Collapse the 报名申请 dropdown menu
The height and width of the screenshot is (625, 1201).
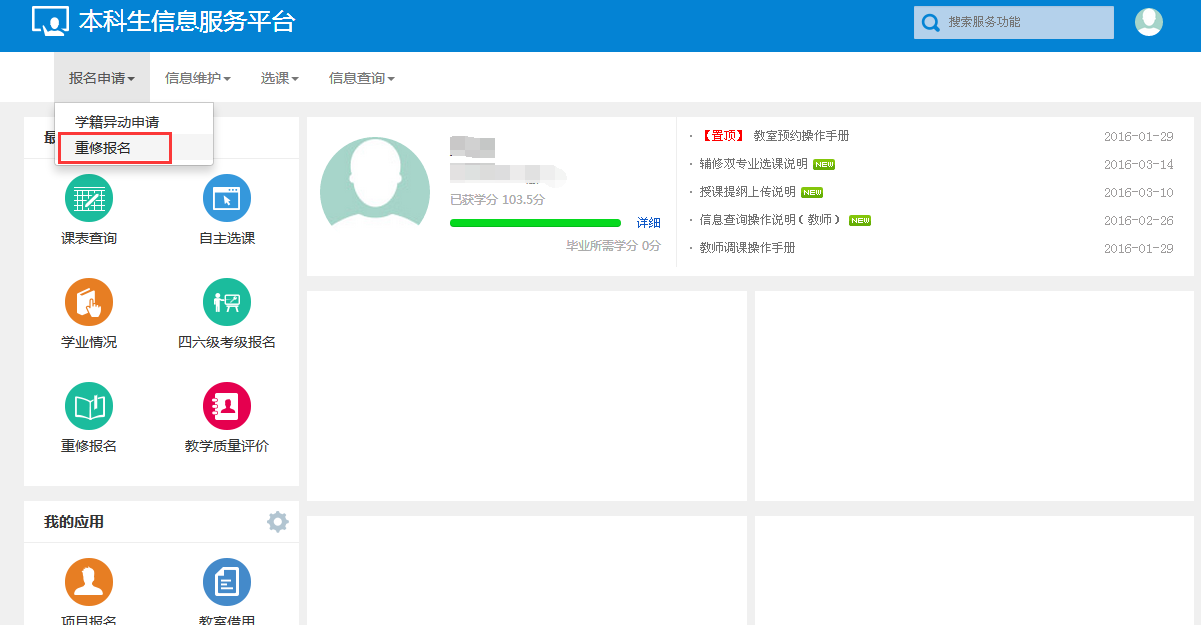pyautogui.click(x=102, y=78)
